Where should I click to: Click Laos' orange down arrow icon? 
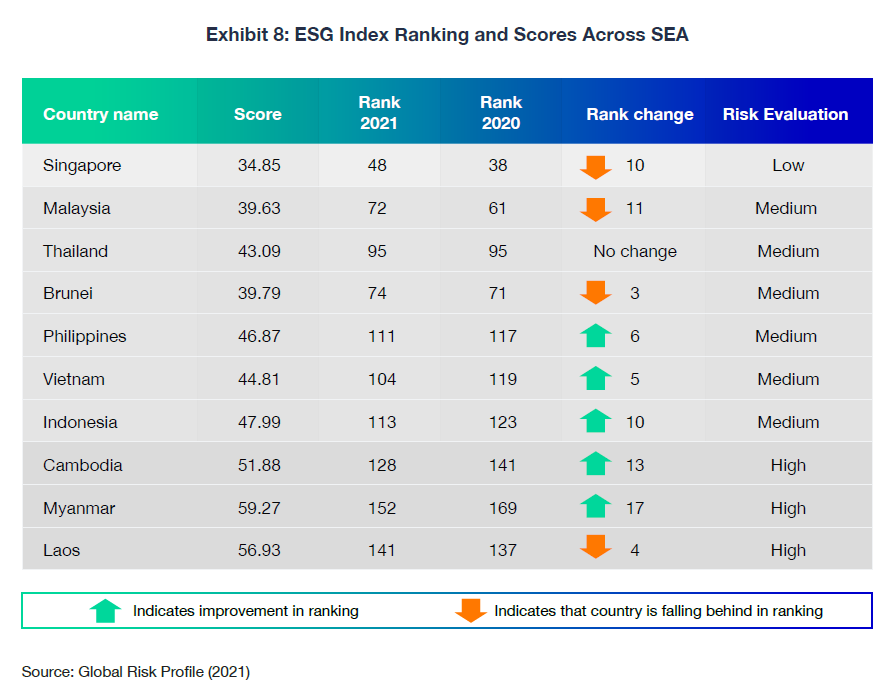[596, 549]
